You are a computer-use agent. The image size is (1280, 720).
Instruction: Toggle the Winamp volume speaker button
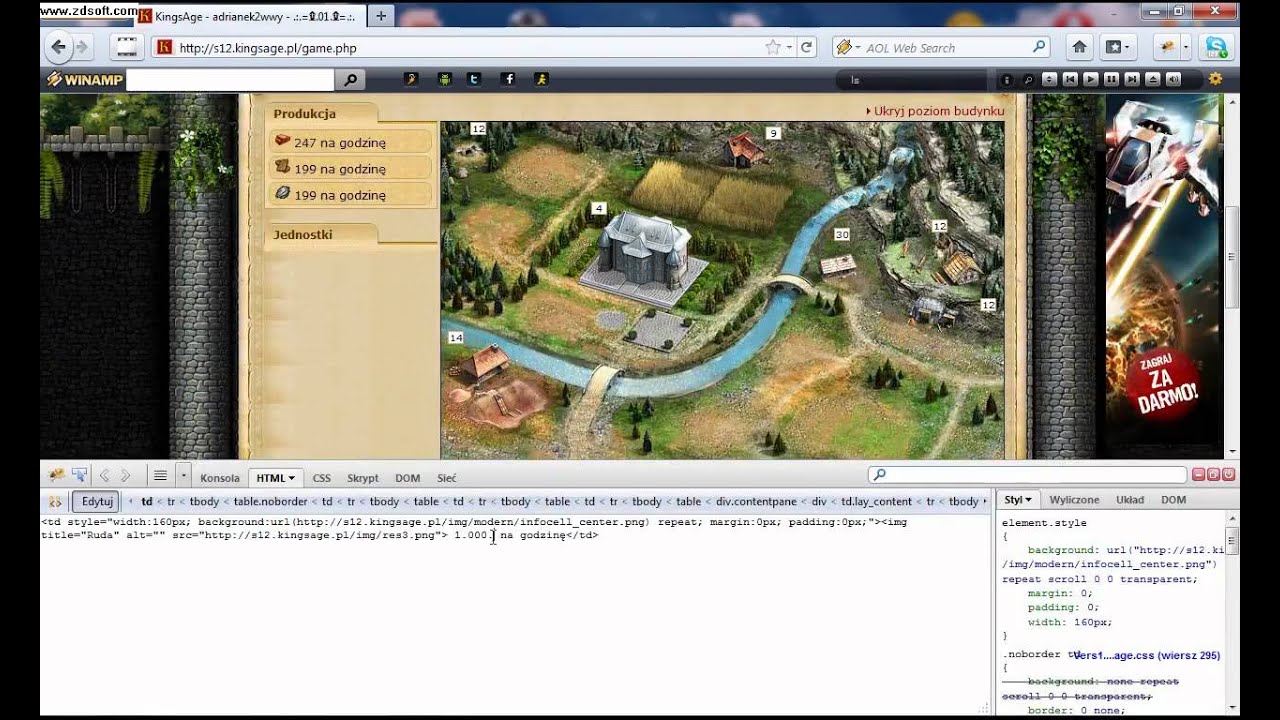(1173, 79)
